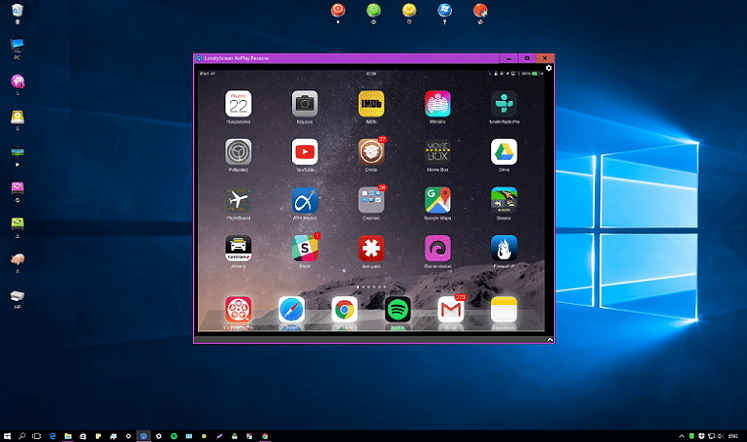
Task: Switch the ENG input language indicator
Action: point(733,436)
